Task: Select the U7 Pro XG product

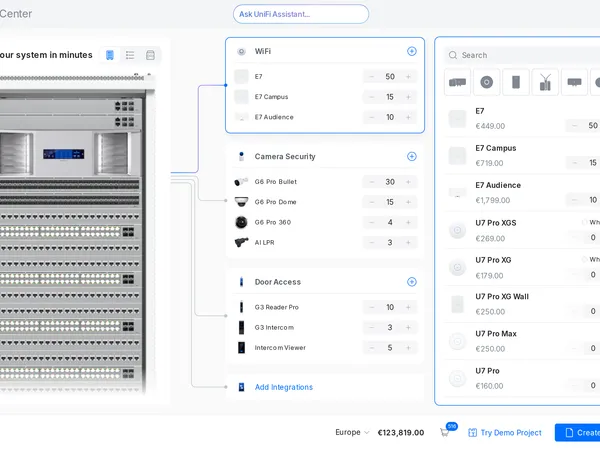Action: coord(522,267)
